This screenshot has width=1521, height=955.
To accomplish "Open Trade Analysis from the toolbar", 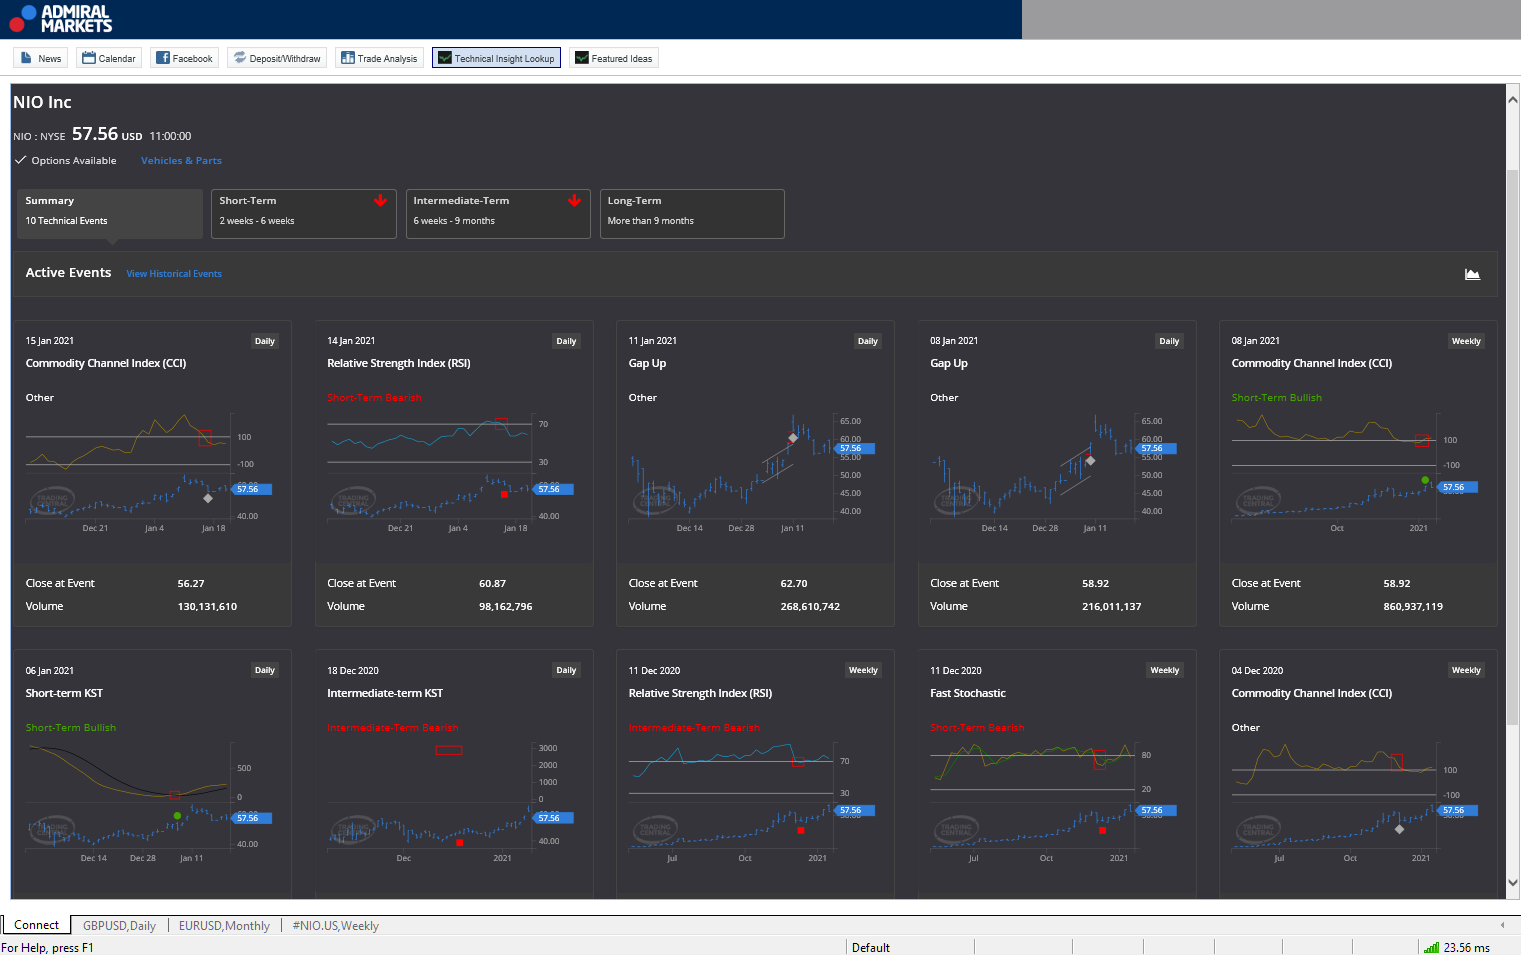I will pyautogui.click(x=379, y=58).
